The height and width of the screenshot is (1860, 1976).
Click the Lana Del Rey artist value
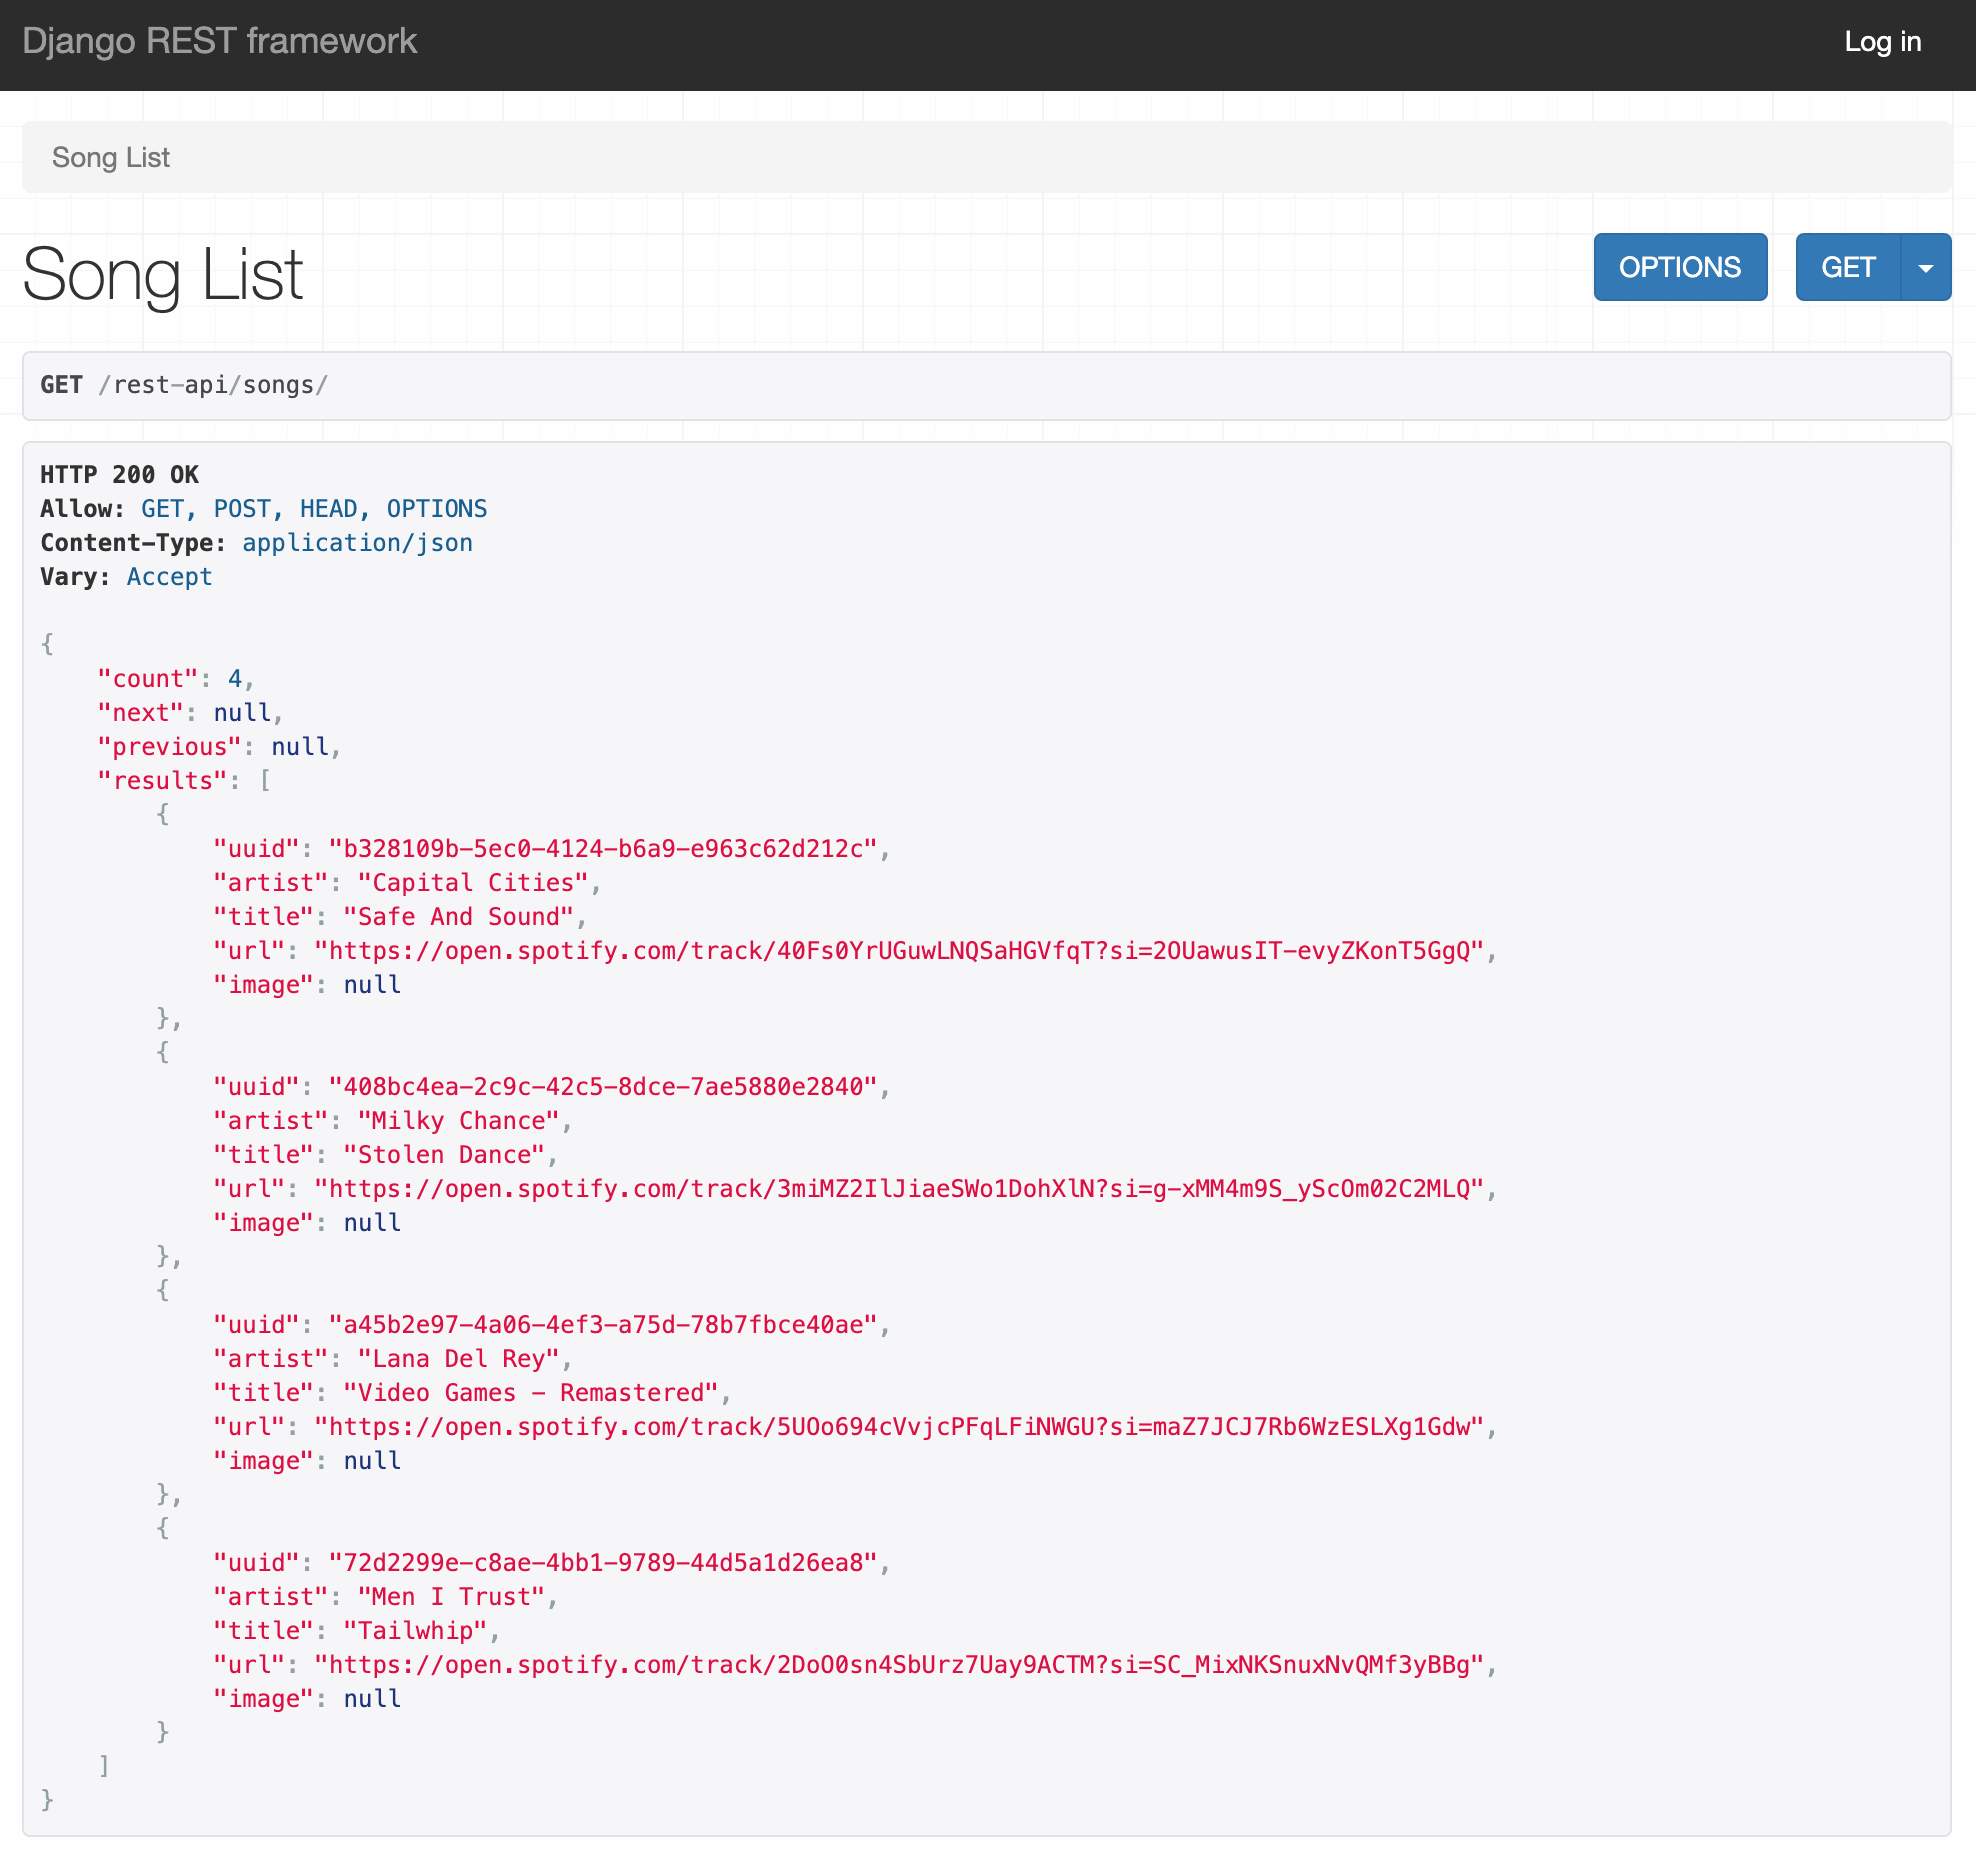pos(458,1359)
